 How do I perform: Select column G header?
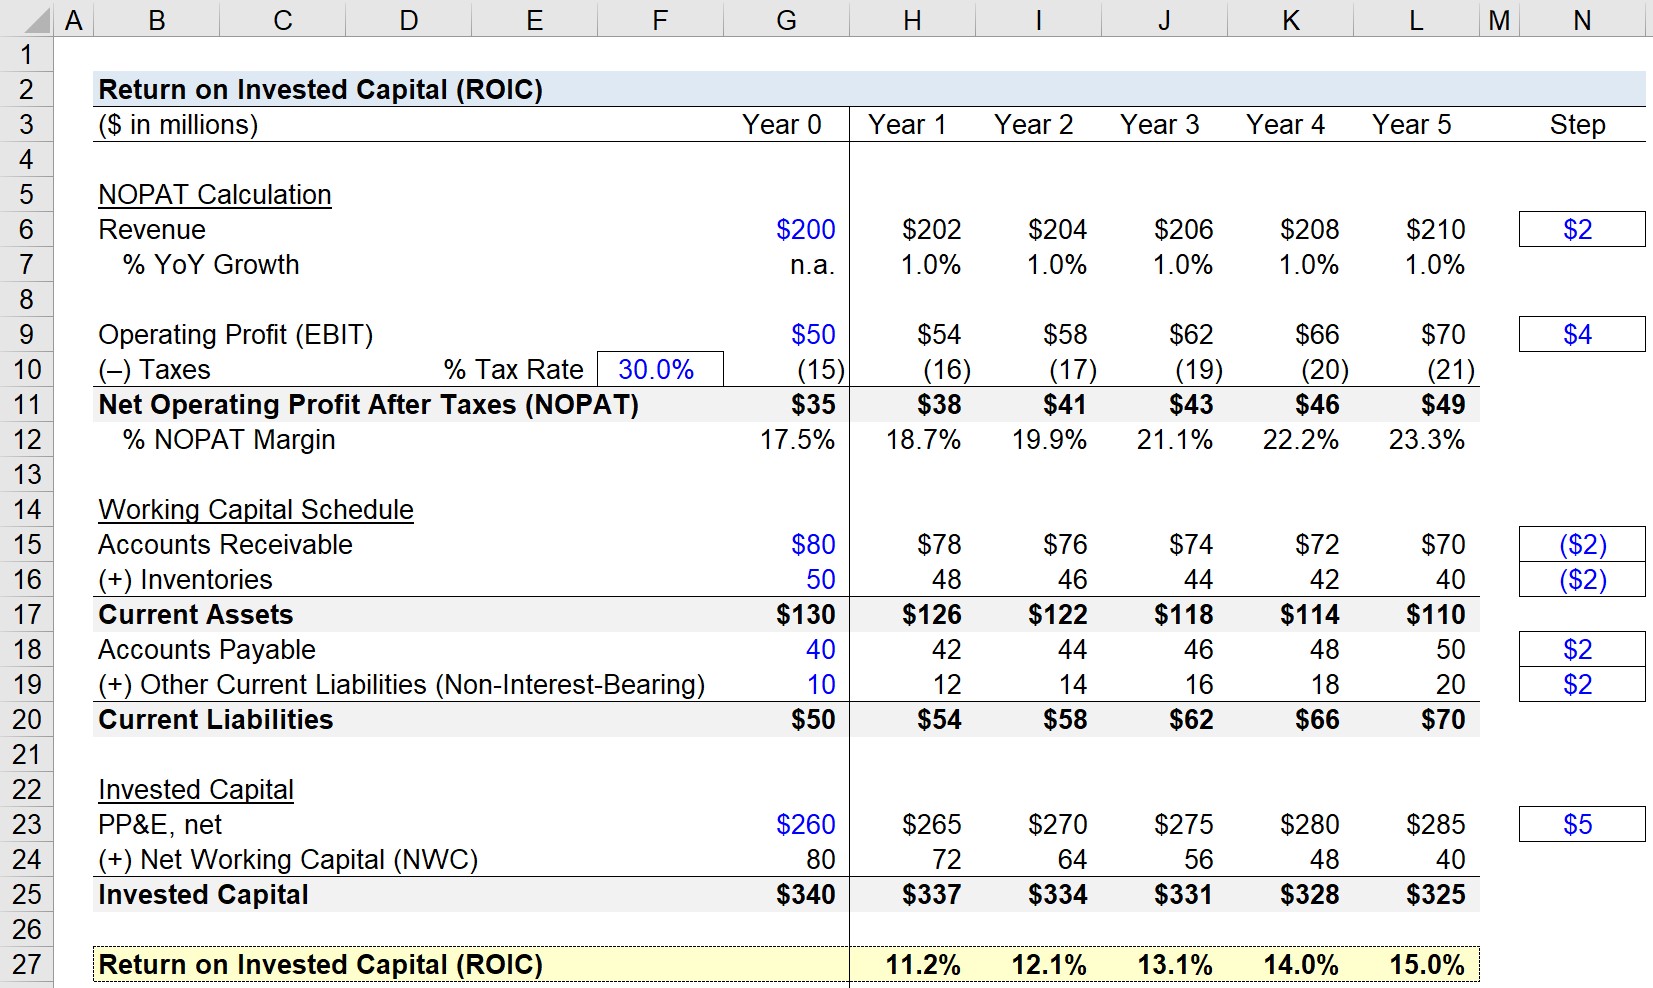(x=787, y=19)
